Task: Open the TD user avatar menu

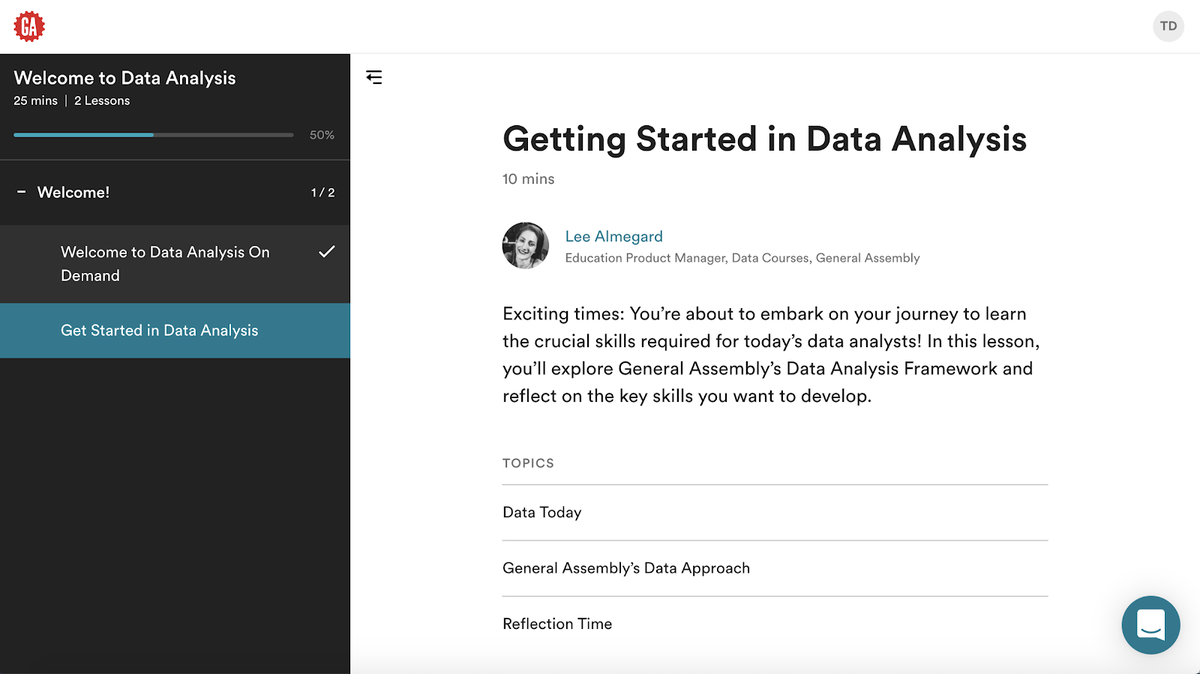Action: [x=1168, y=26]
